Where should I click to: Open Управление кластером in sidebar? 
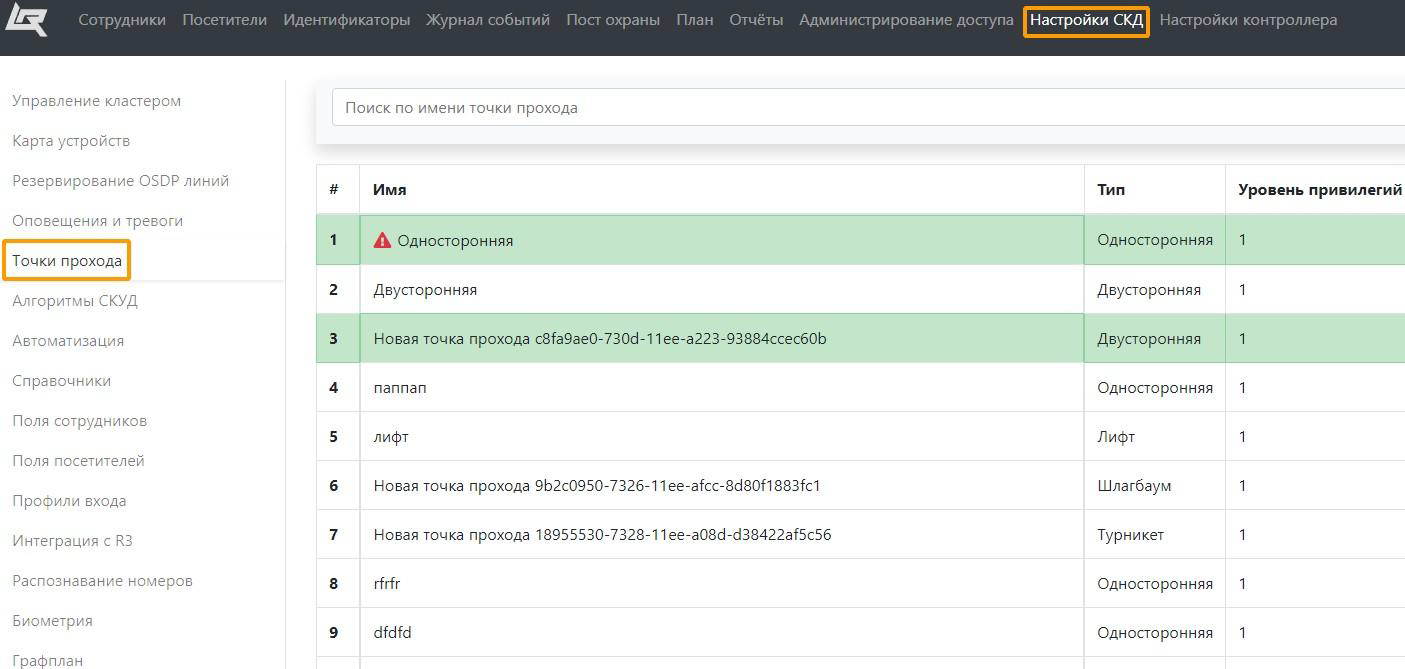[x=96, y=101]
